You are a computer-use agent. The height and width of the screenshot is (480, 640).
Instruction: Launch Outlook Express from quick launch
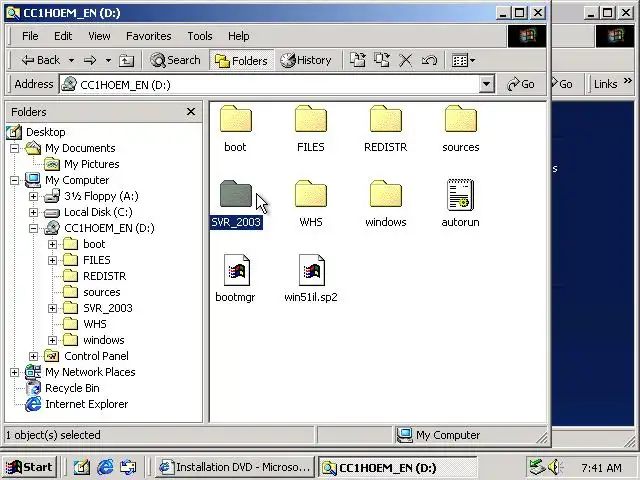(128, 467)
